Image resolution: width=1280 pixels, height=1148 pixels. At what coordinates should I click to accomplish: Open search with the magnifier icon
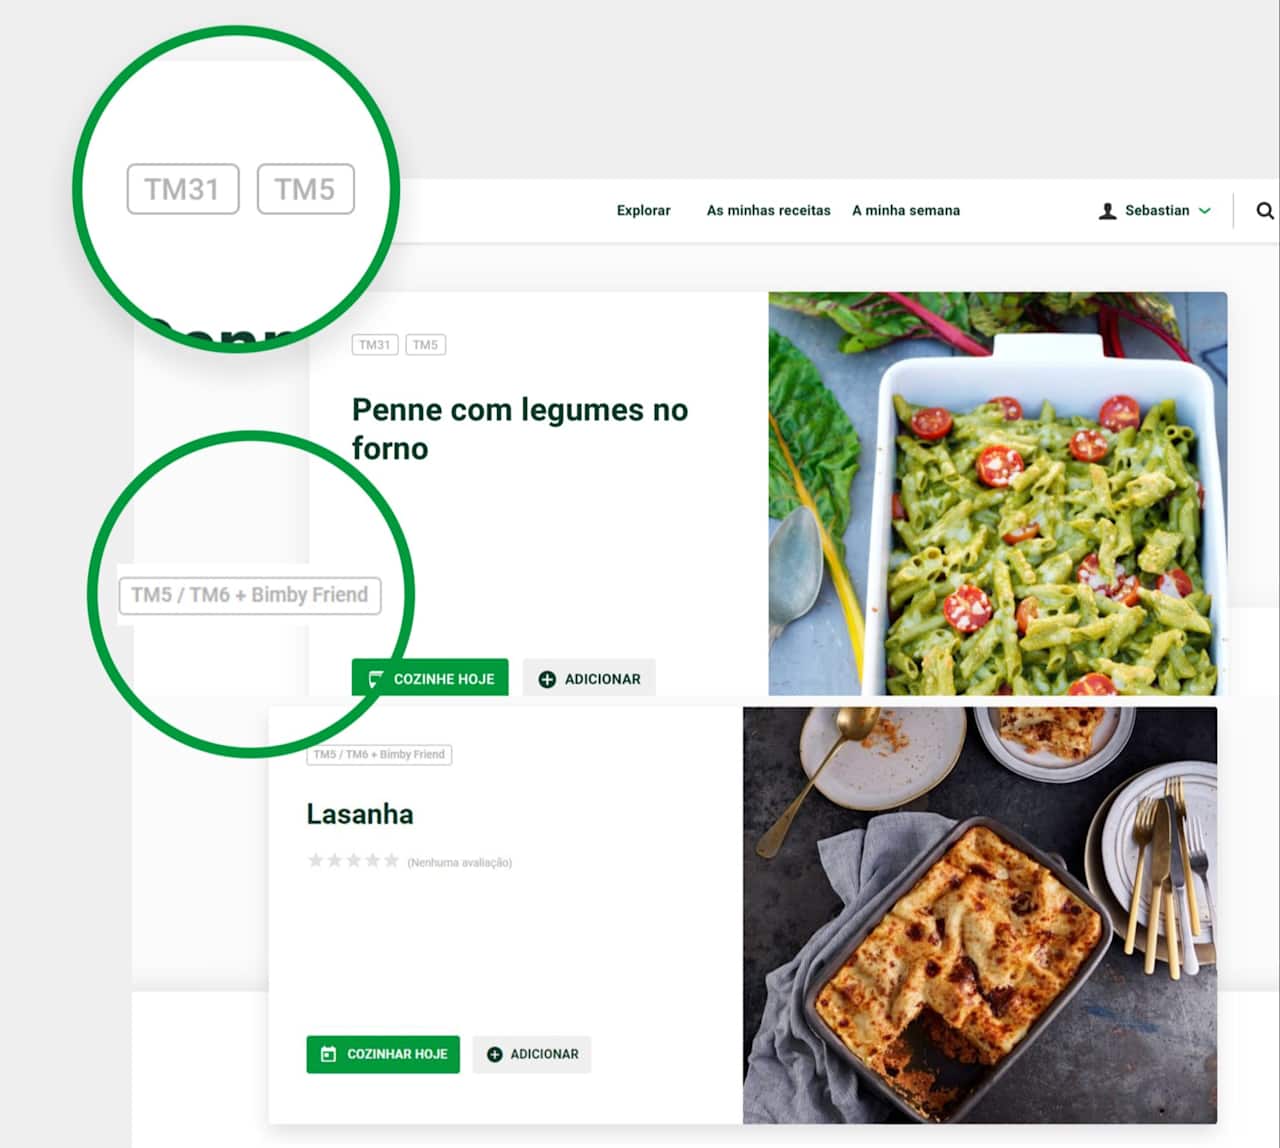pyautogui.click(x=1265, y=211)
